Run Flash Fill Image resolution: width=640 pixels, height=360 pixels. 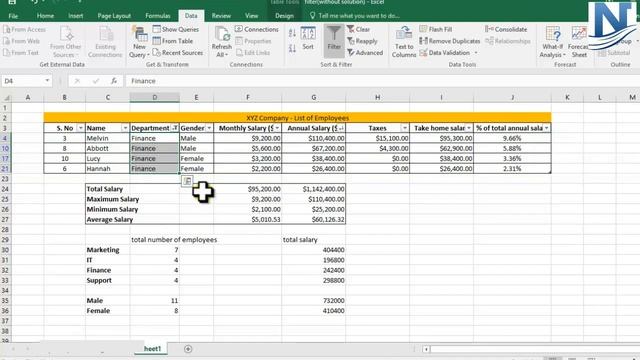click(x=436, y=29)
